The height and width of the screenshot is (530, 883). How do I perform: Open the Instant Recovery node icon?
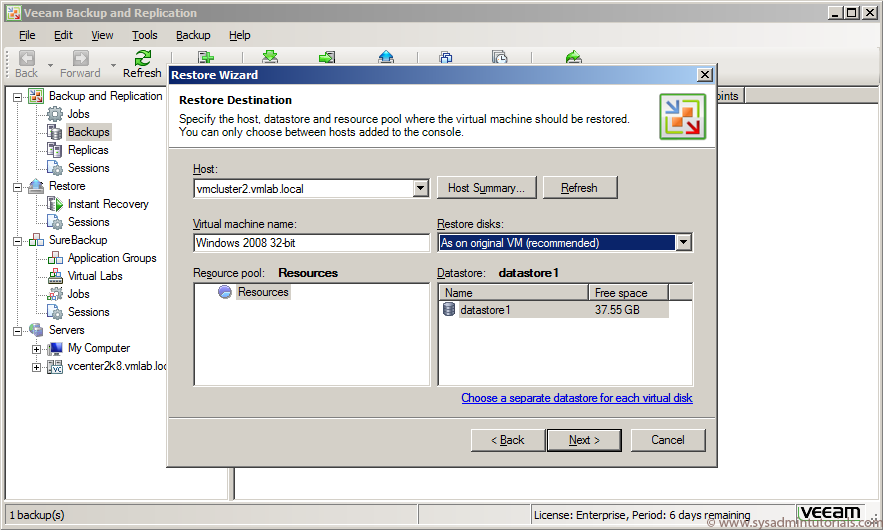pos(55,204)
